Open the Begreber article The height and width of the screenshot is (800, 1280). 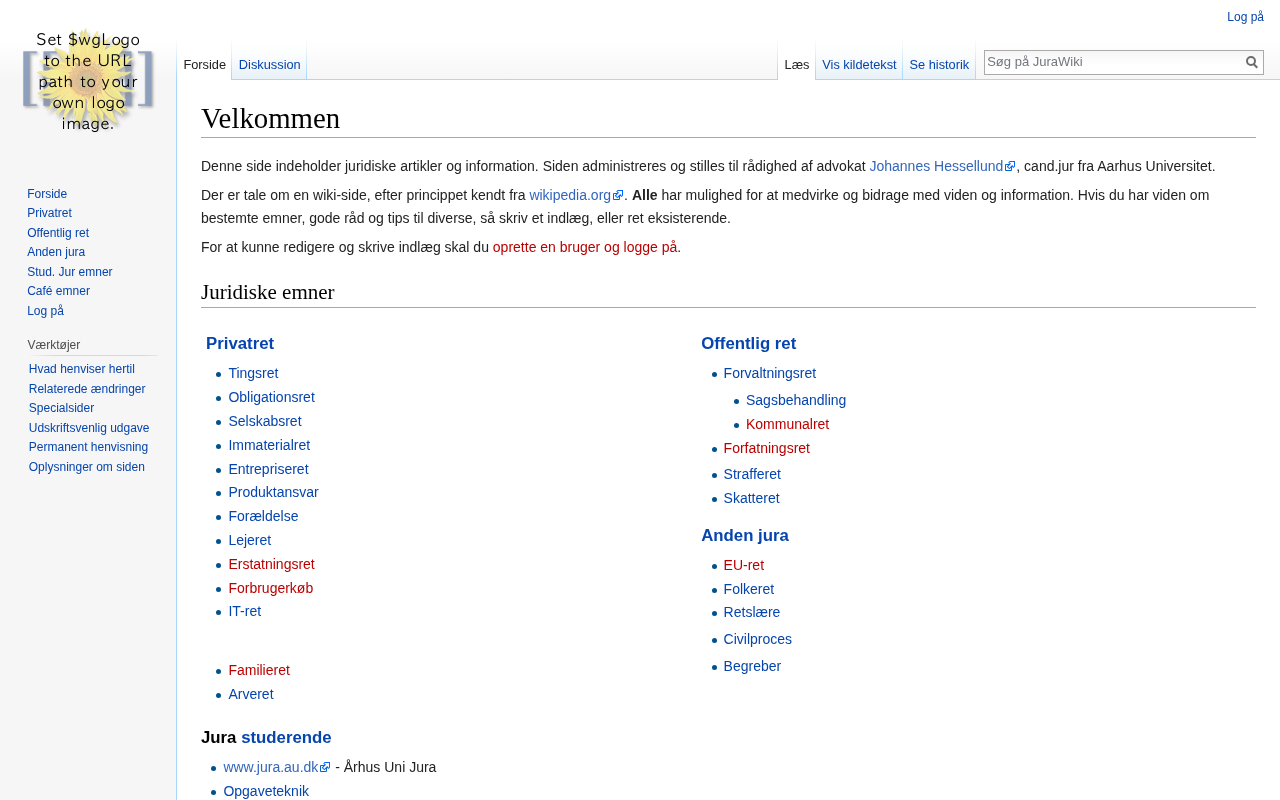pyautogui.click(x=752, y=666)
